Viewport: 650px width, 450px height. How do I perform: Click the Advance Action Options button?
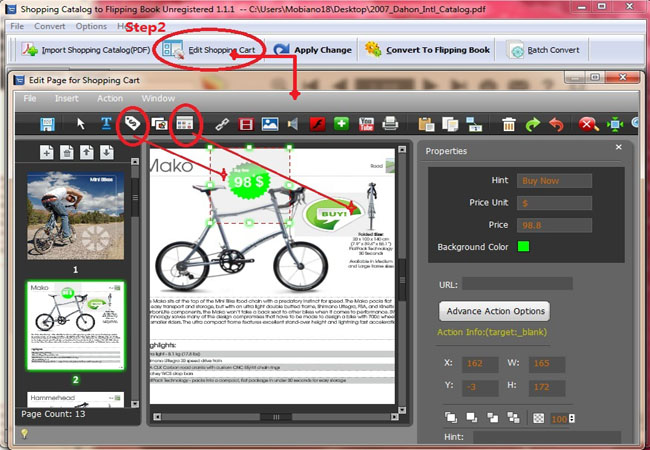click(x=495, y=311)
